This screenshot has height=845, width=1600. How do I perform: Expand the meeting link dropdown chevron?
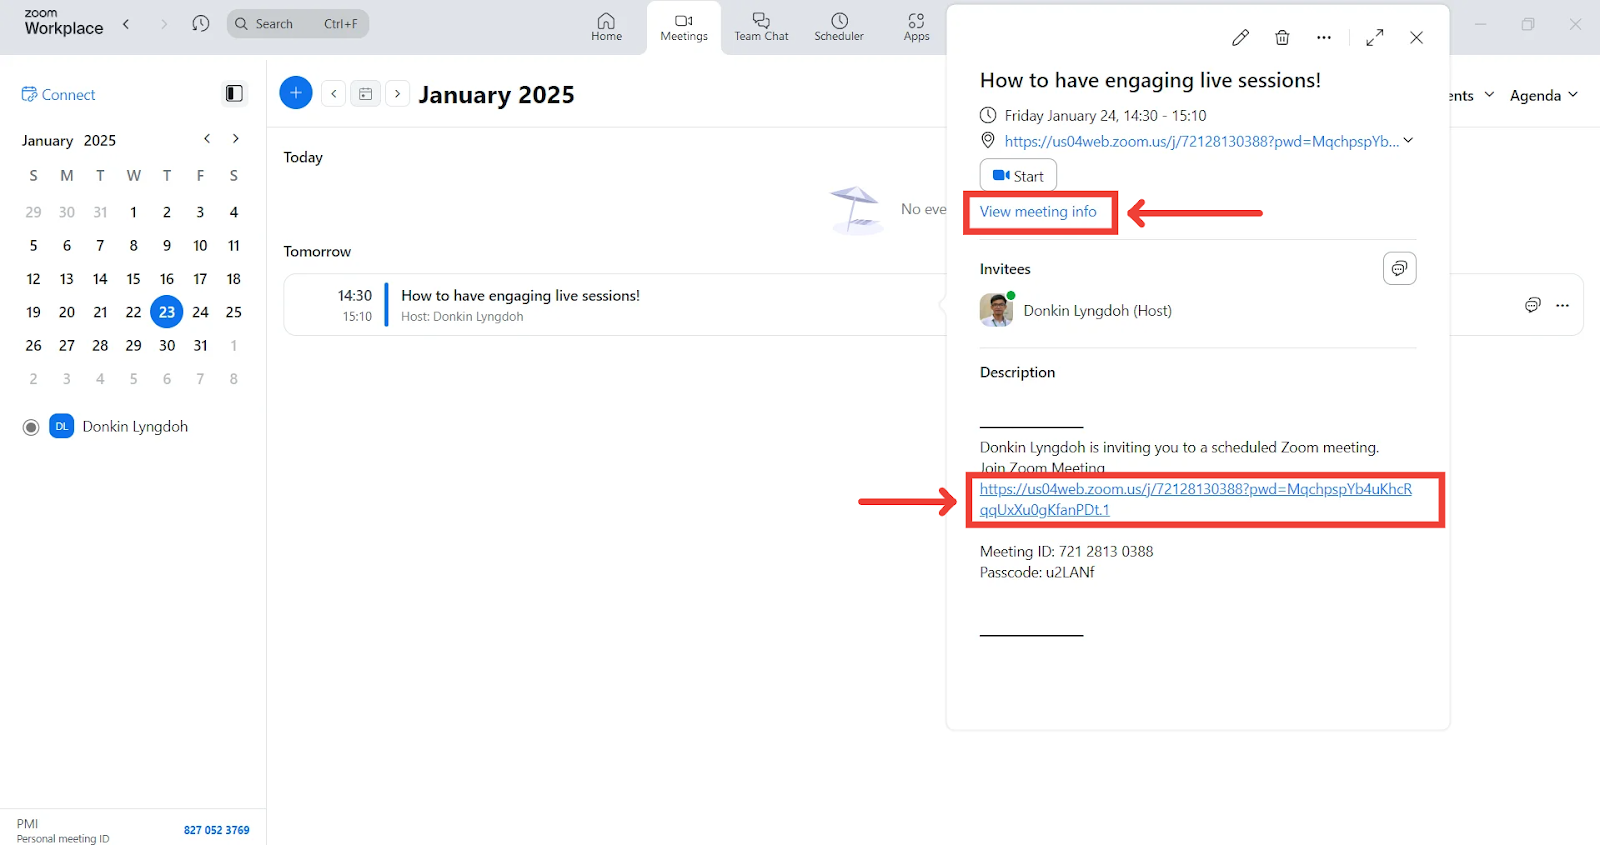(1408, 141)
